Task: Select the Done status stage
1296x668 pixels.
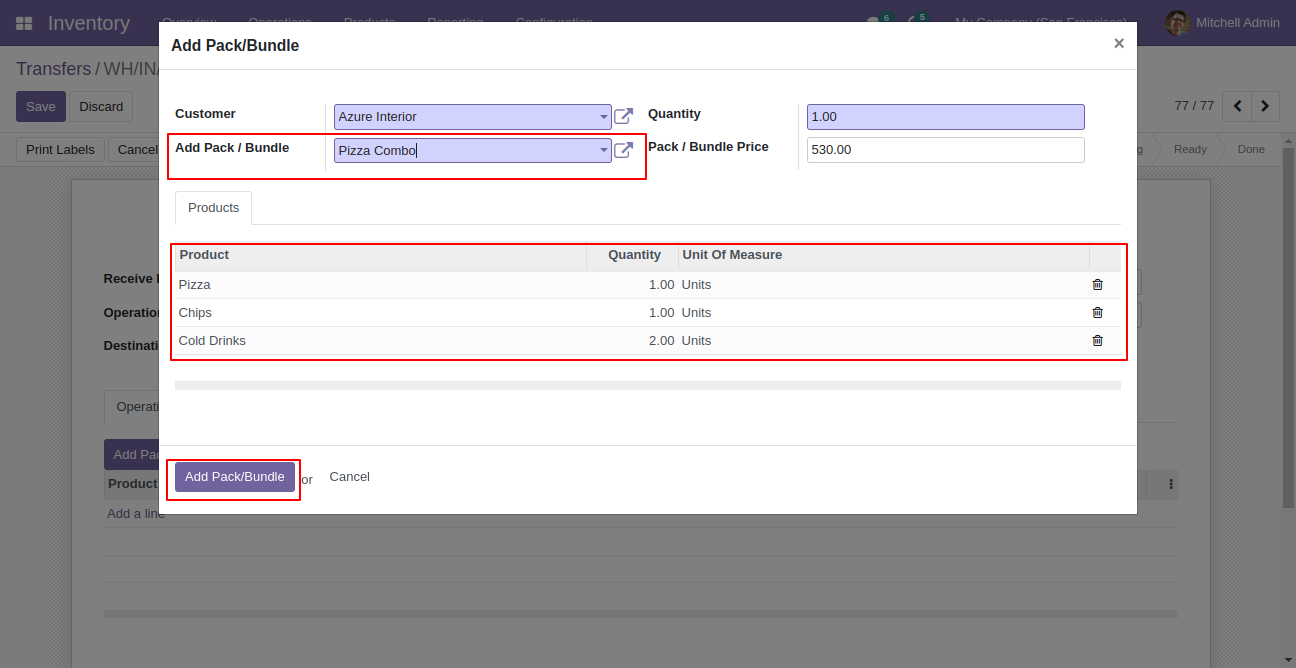Action: pos(1251,149)
